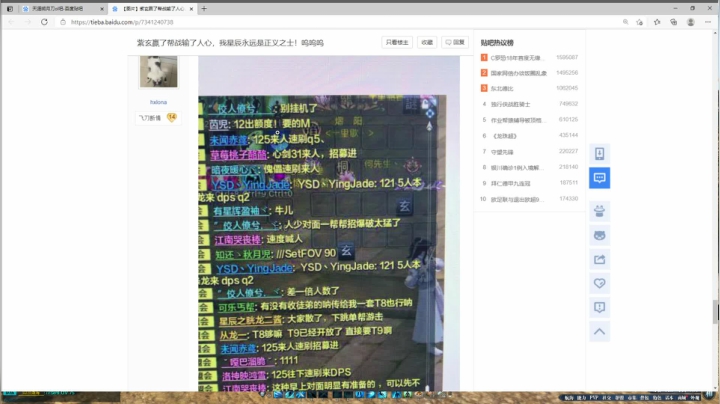Open hot topic ranked 10 with 174330
The height and width of the screenshot is (404, 720).
(518, 199)
